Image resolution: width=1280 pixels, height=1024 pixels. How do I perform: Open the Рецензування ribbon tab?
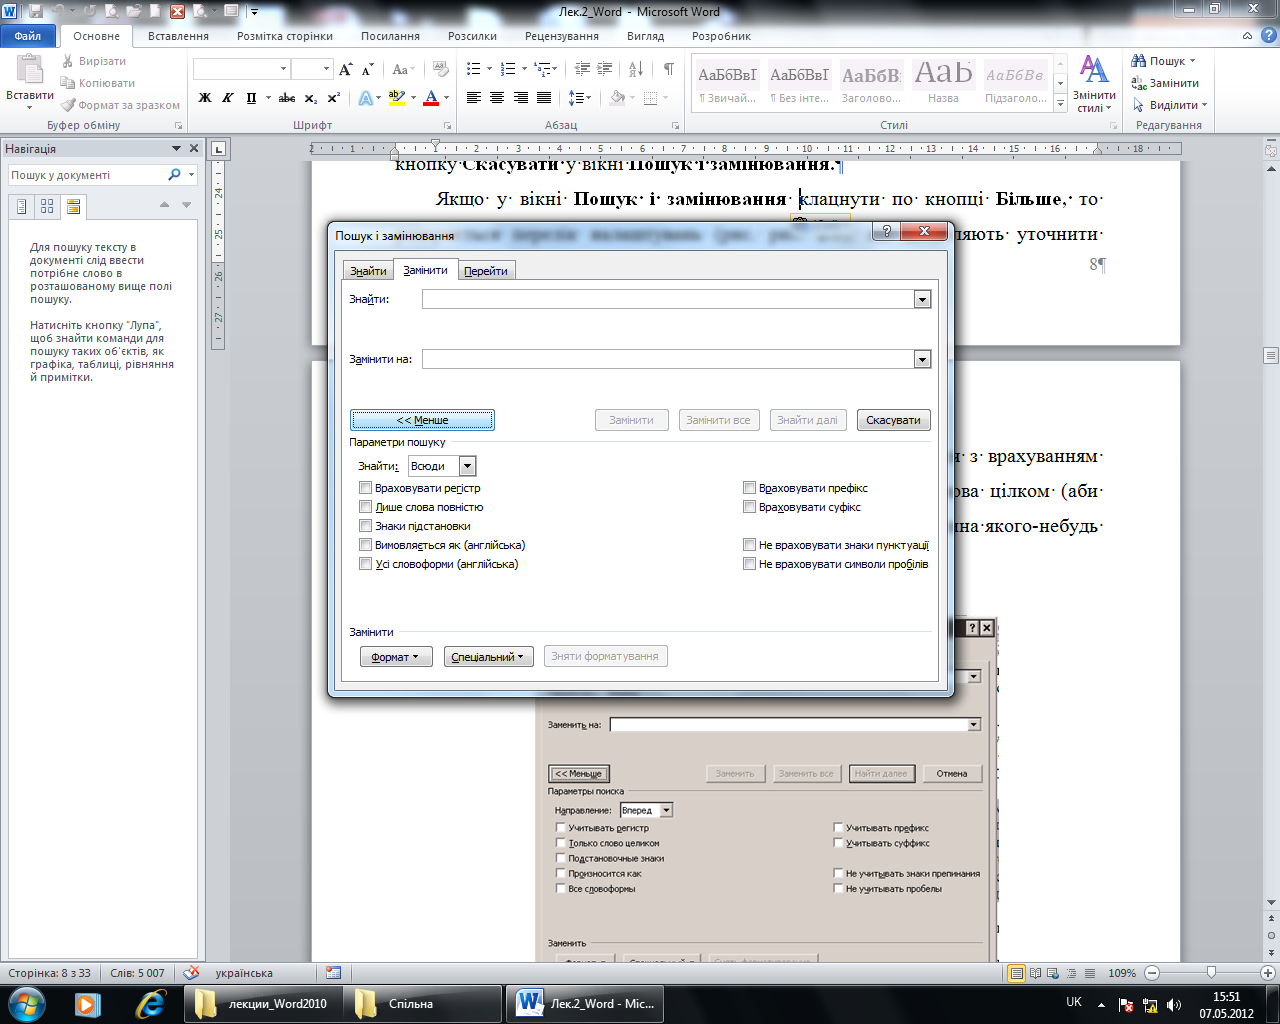(562, 36)
